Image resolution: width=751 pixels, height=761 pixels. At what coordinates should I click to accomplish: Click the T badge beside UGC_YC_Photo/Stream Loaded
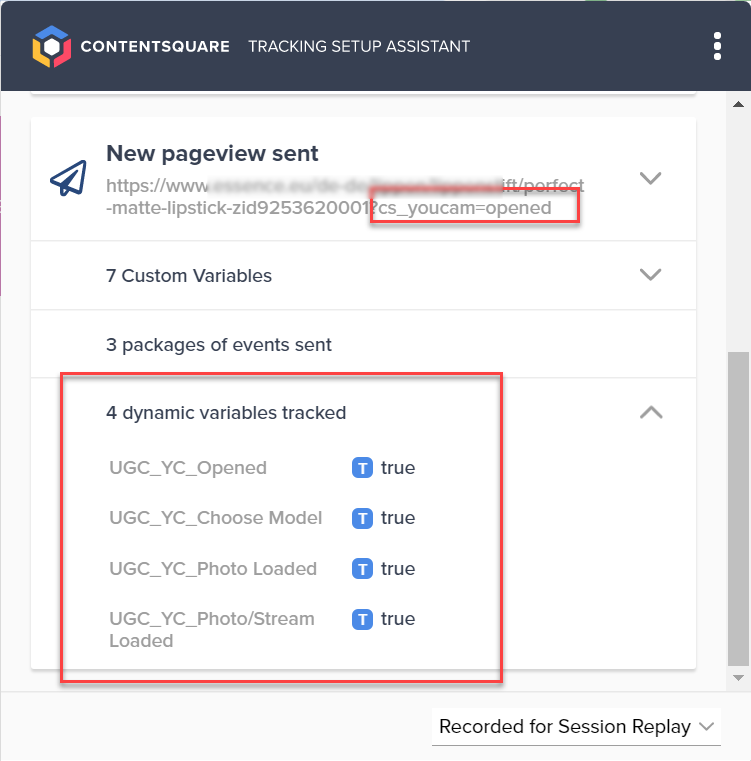click(x=362, y=619)
